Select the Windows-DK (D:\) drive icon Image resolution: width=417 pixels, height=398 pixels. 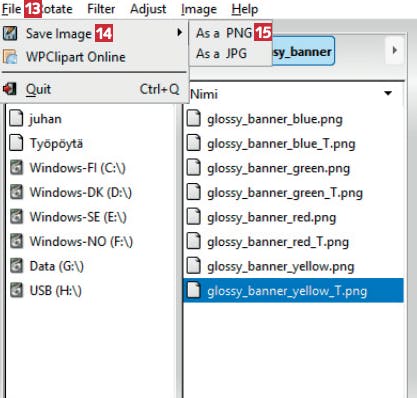(x=16, y=192)
